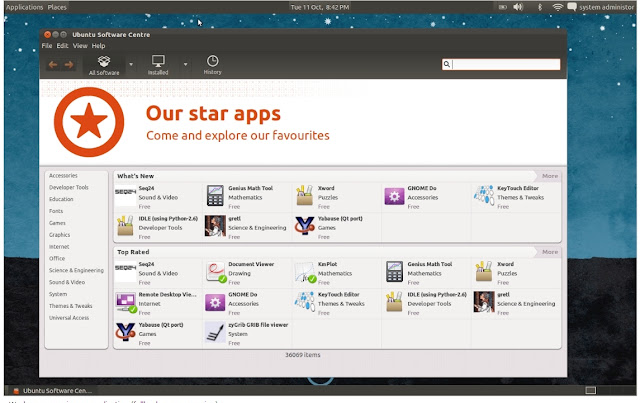
Task: Click the GNOME Do icon in Top Rated
Action: tap(215, 303)
